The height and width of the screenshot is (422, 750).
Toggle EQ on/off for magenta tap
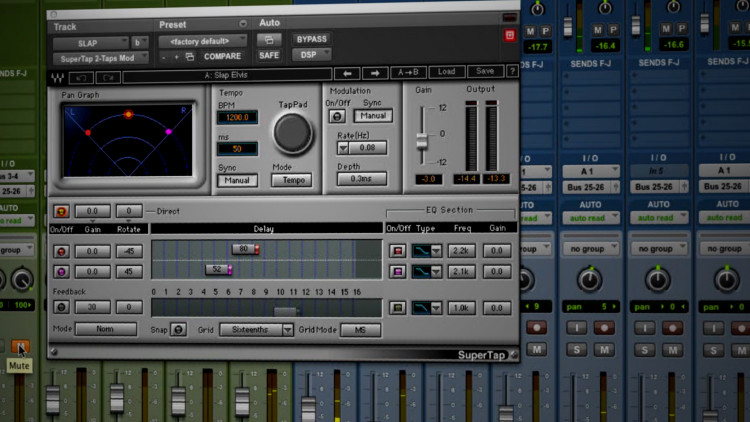[397, 272]
